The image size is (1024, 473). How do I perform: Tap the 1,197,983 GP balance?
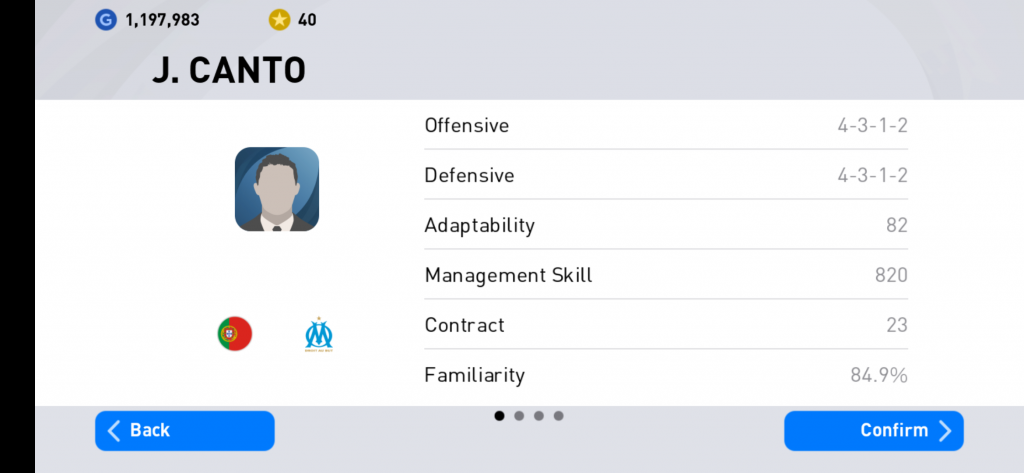162,20
